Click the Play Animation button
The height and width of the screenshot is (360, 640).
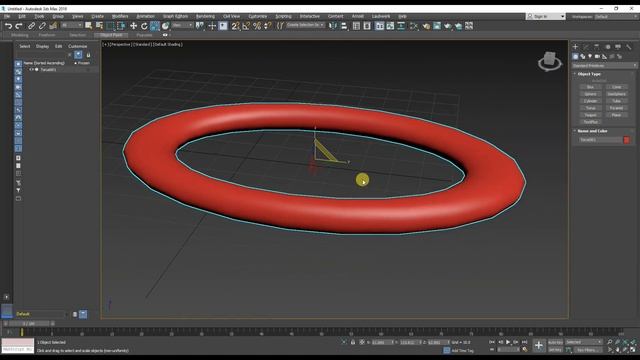coord(508,342)
